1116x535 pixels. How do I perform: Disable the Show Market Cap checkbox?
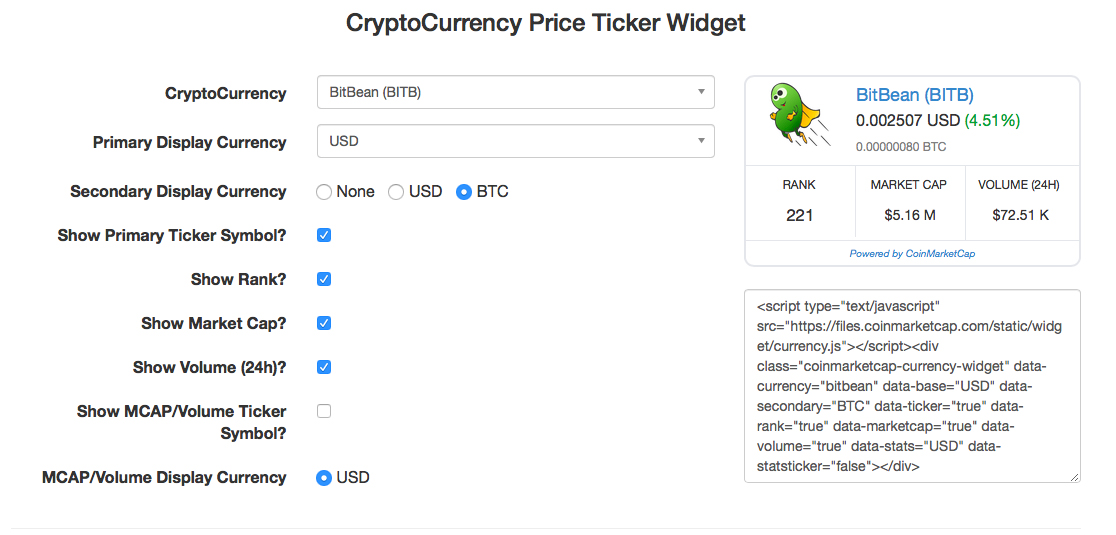pyautogui.click(x=324, y=323)
